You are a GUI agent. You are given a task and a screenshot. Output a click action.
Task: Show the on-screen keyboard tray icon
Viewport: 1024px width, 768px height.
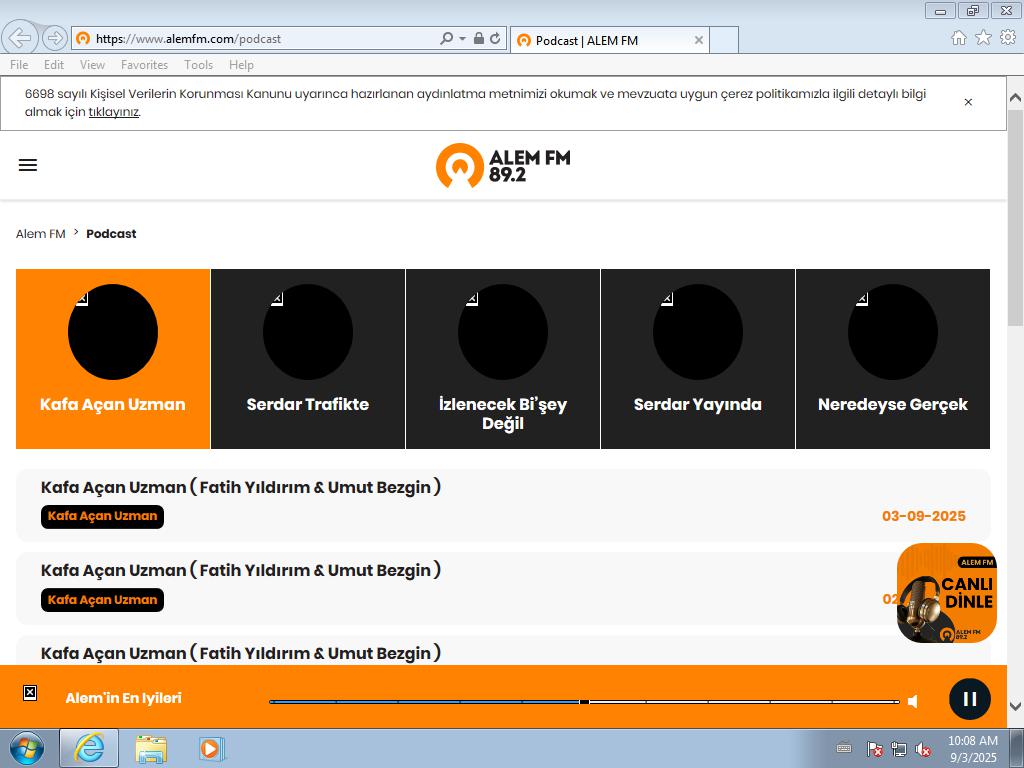844,748
